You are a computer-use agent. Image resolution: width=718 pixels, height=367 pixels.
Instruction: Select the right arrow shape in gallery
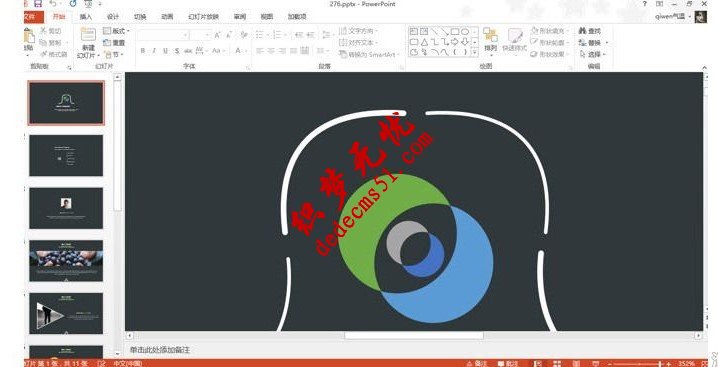coord(455,42)
